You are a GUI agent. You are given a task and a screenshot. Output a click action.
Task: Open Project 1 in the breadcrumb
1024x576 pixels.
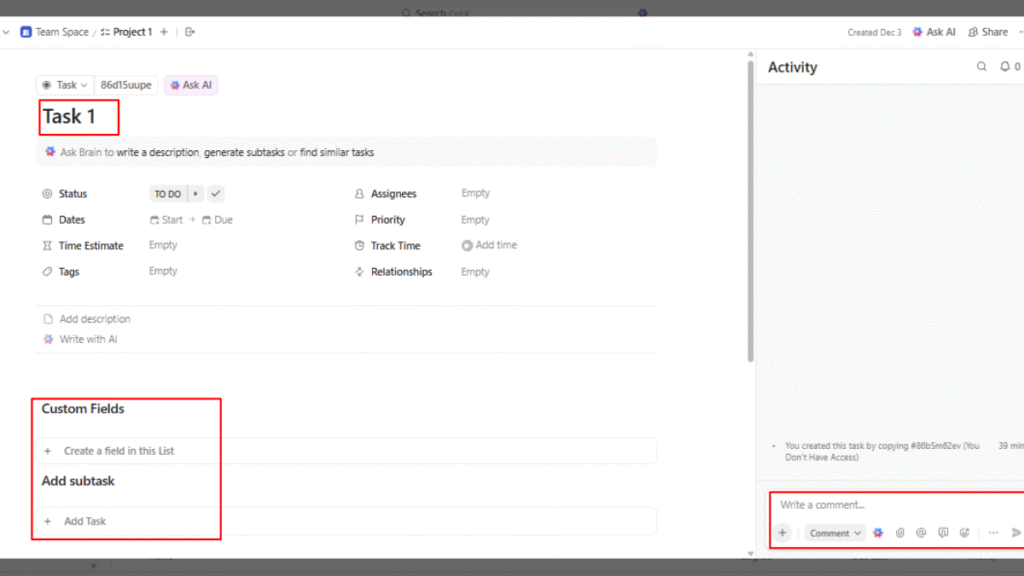(132, 32)
